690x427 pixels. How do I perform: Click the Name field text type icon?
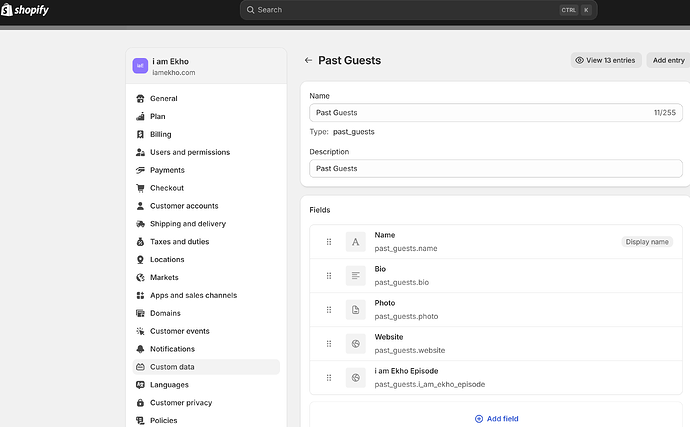tap(355, 241)
